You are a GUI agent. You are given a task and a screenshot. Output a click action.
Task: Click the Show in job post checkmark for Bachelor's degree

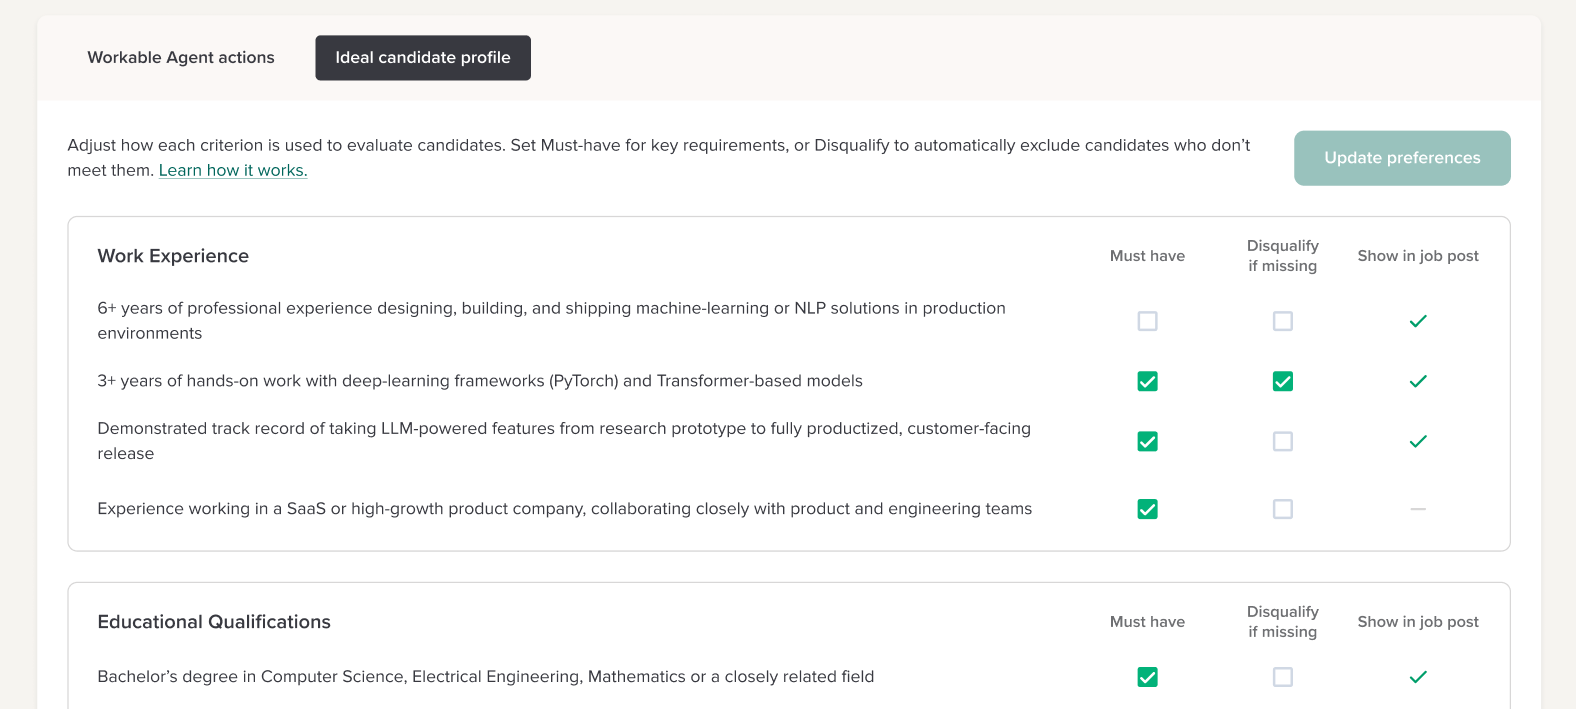1417,677
